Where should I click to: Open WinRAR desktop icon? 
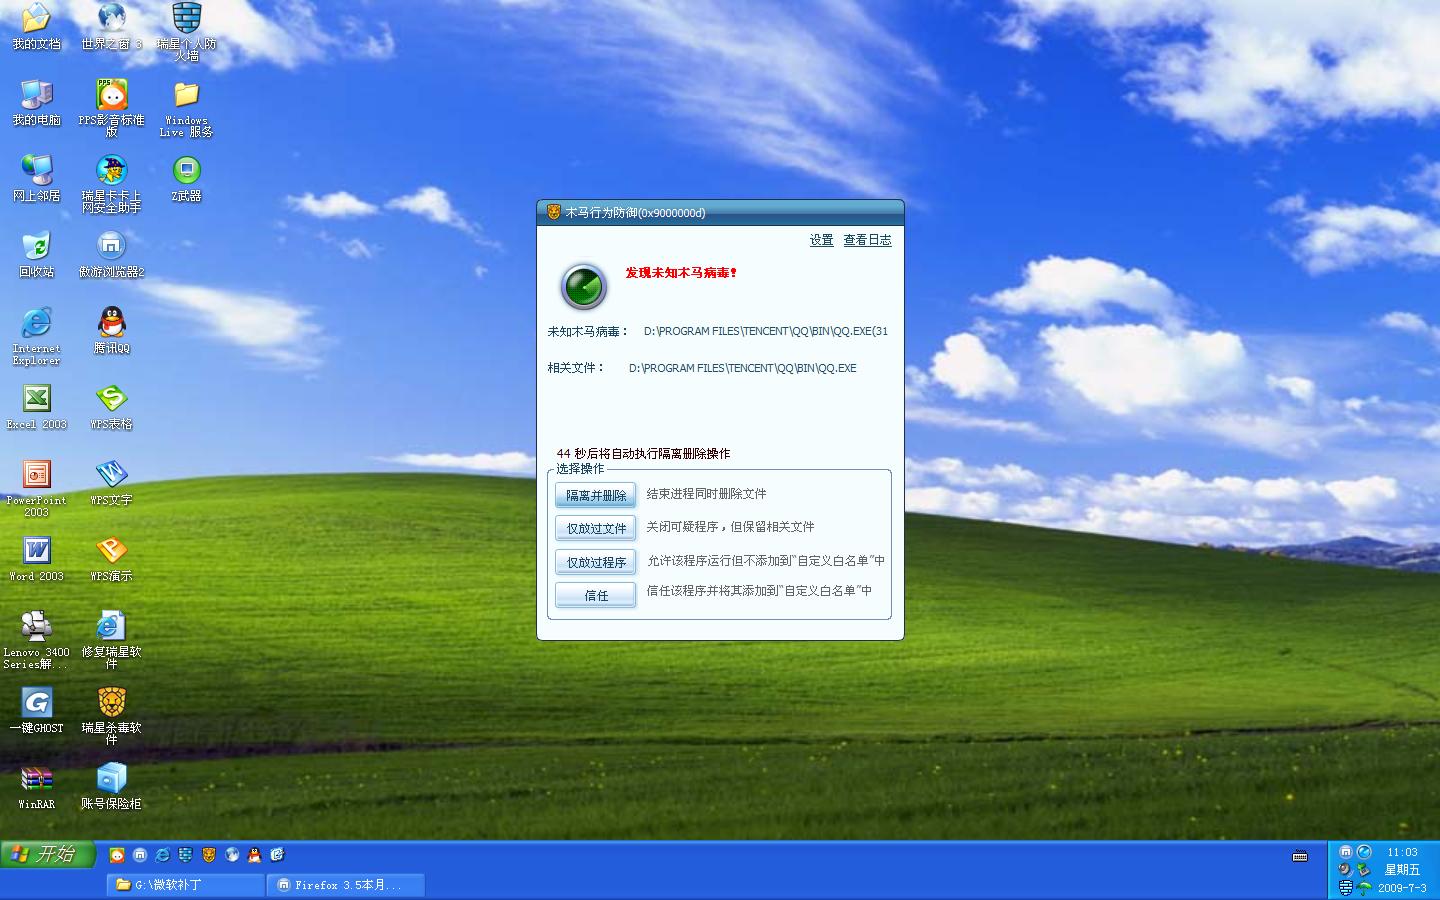click(36, 787)
